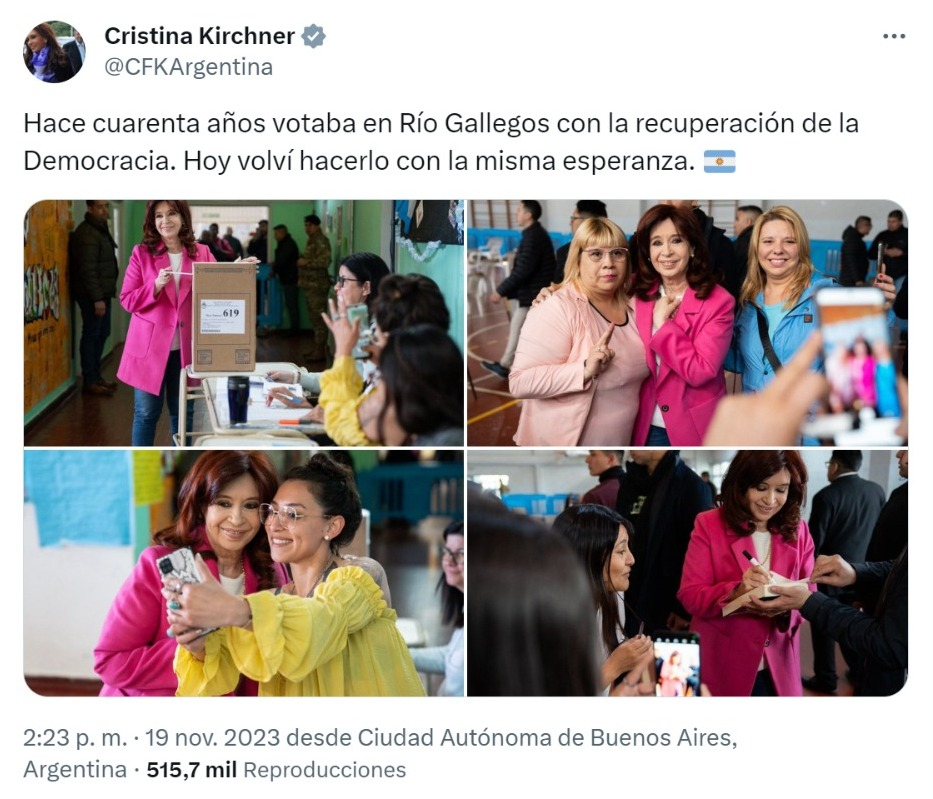The height and width of the screenshot is (799, 933).
Task: Click the word Democracia in the tweet
Action: point(99,161)
